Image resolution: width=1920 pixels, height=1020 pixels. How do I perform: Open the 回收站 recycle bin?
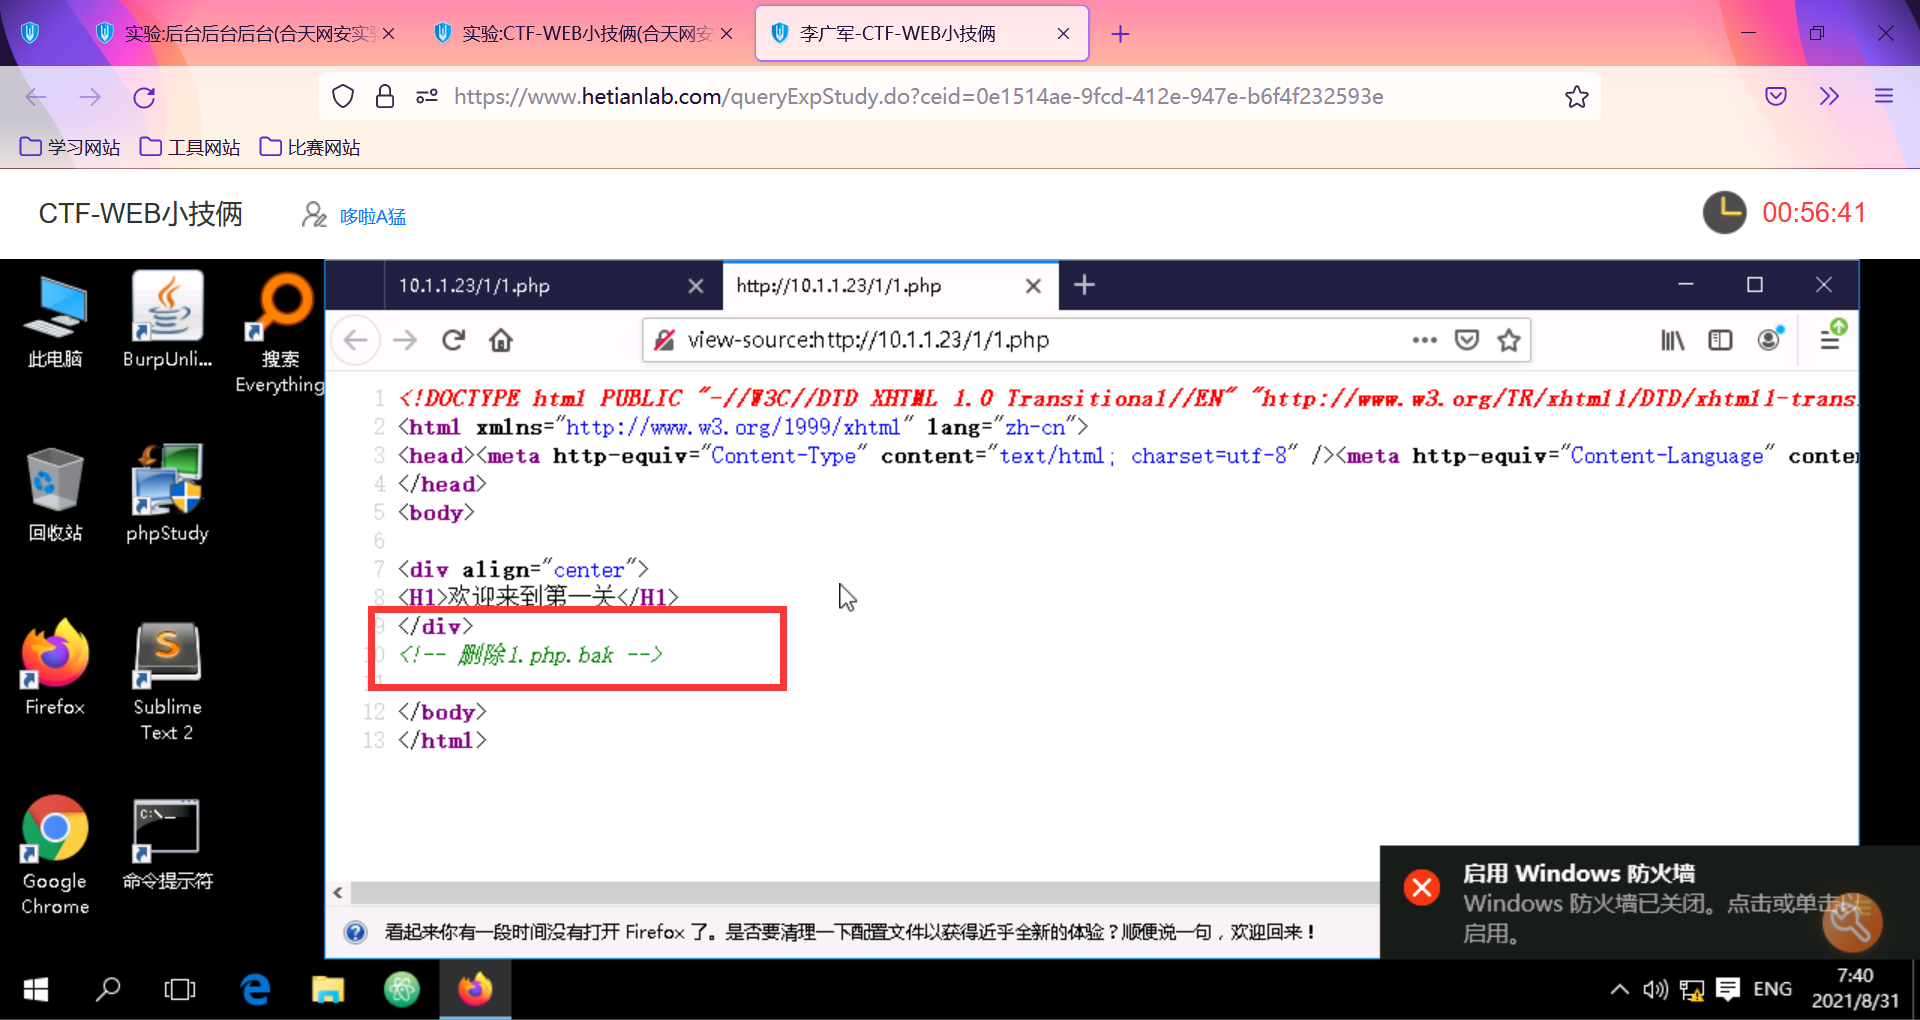coord(55,495)
